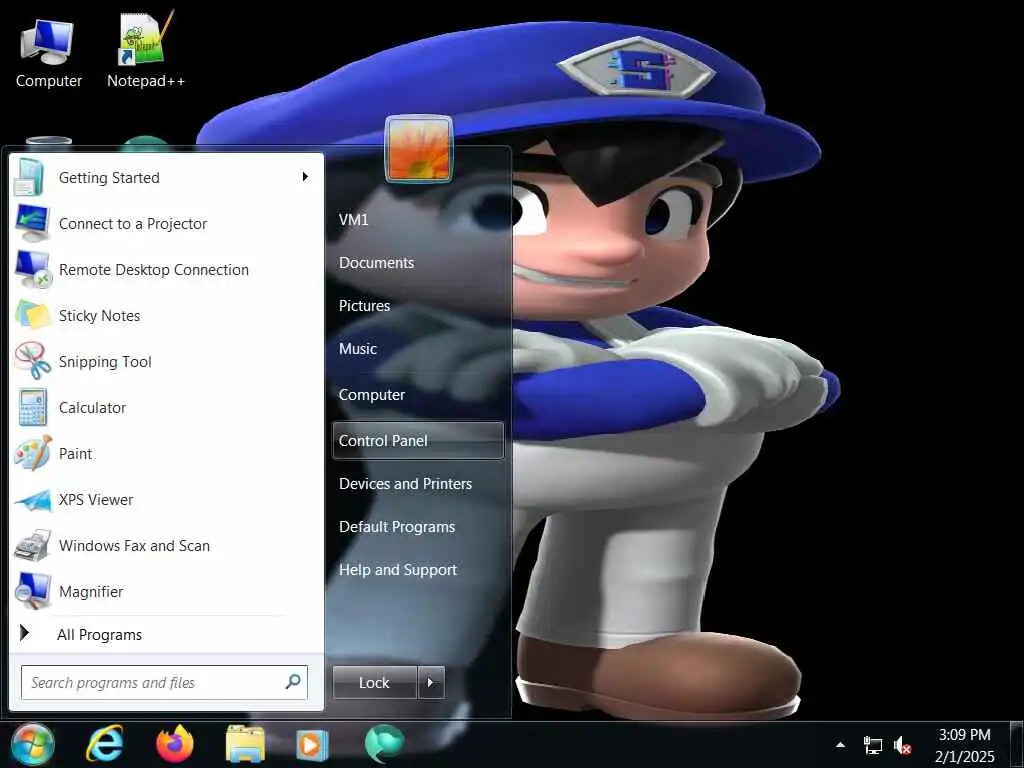Launch Firefox from the taskbar
Viewport: 1024px width, 768px height.
175,744
